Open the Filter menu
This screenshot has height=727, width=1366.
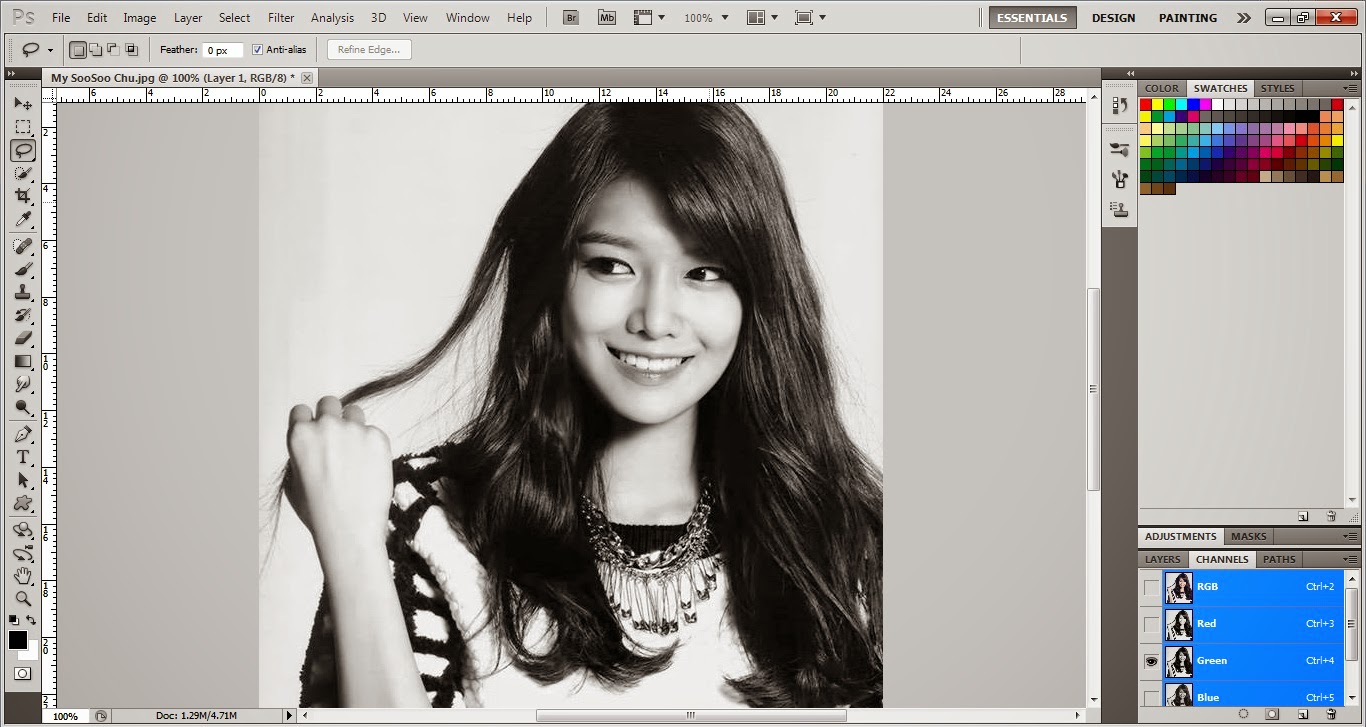281,18
